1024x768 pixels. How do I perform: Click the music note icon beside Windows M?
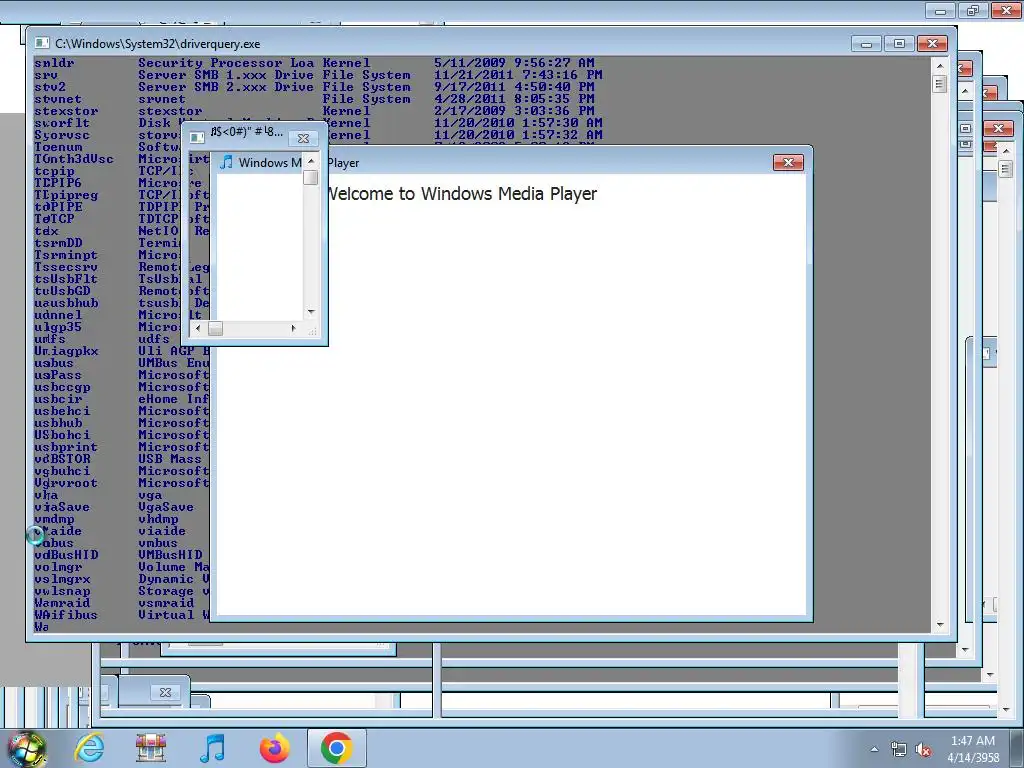pyautogui.click(x=226, y=162)
